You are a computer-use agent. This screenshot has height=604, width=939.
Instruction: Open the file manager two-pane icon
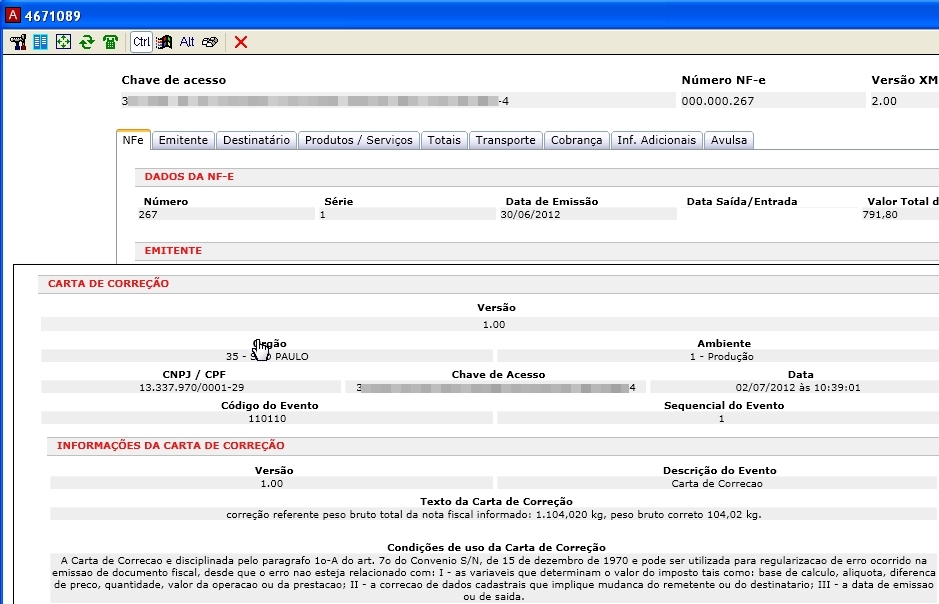(x=41, y=42)
